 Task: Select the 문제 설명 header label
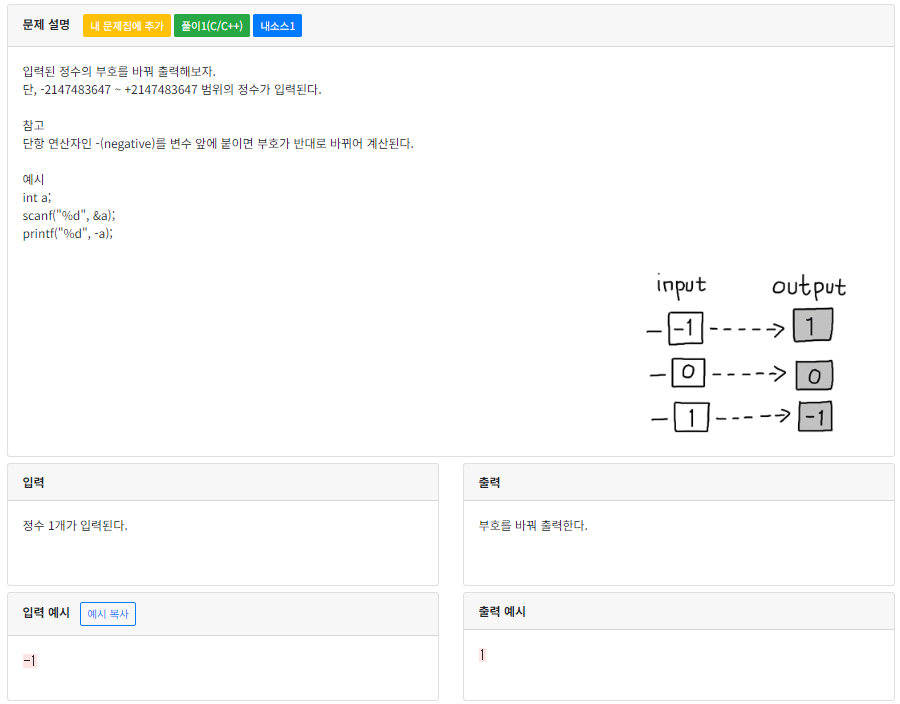coord(45,26)
